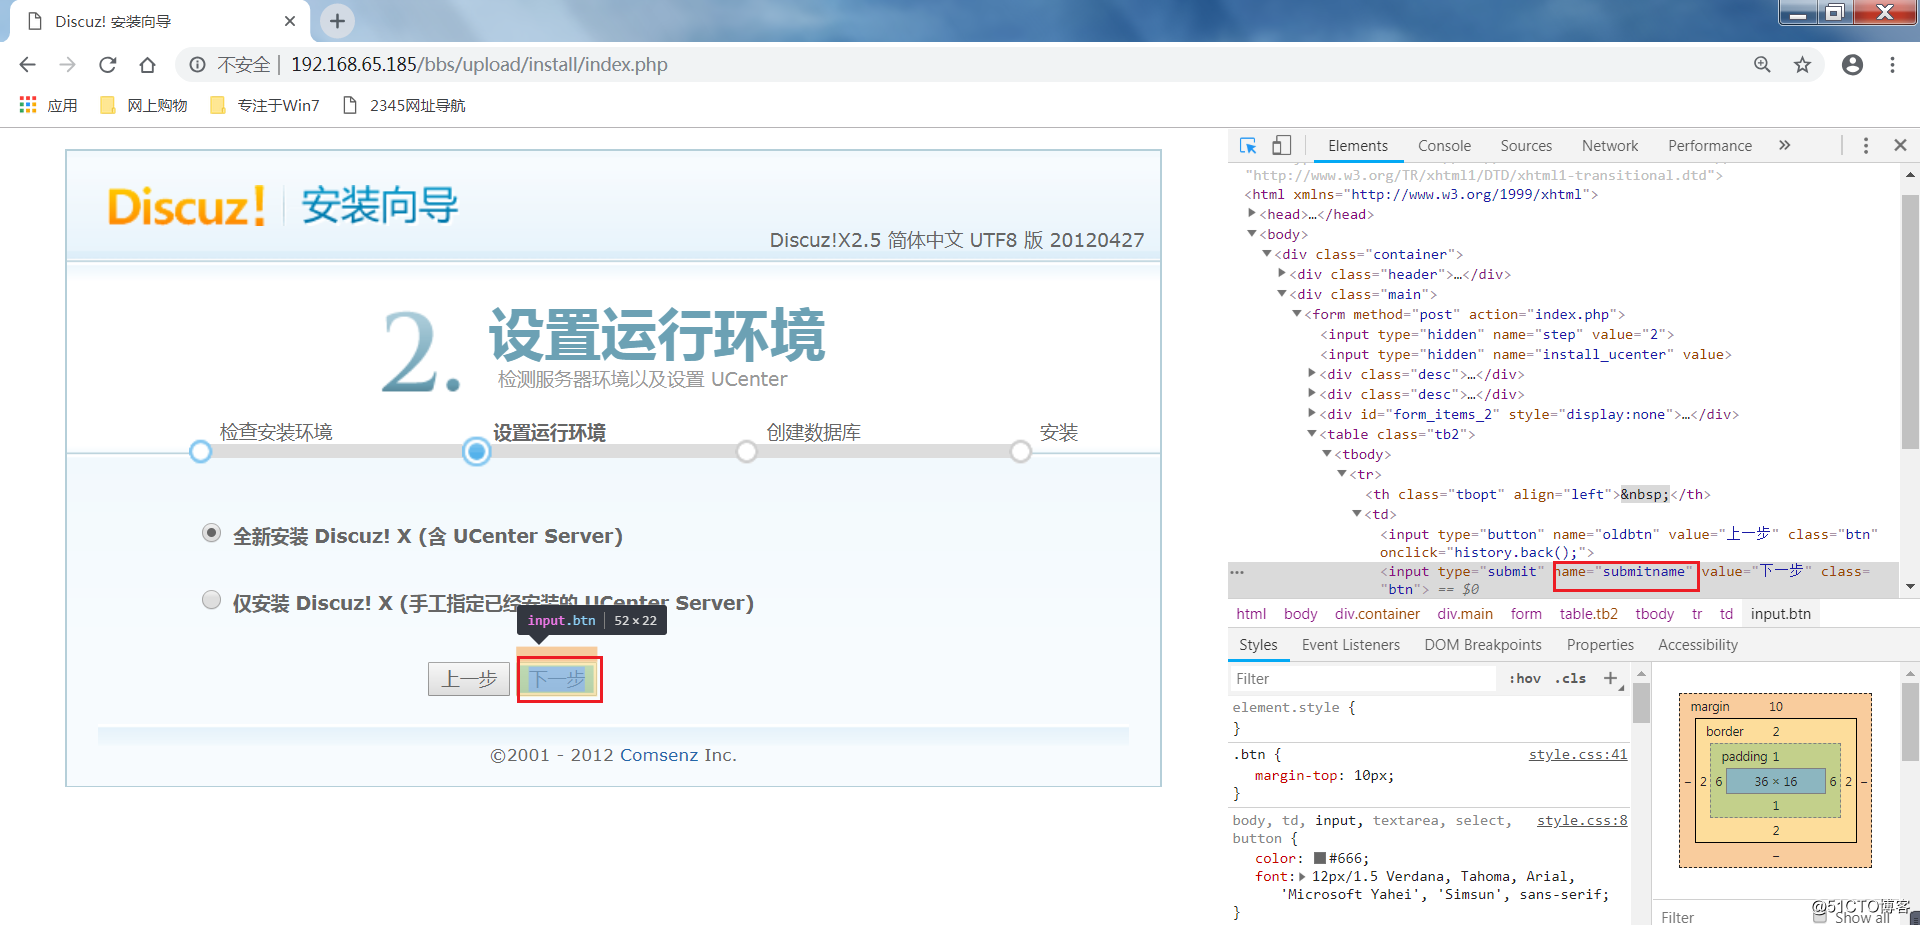
Task: Open the 网上购物 bookmark folder
Action: pyautogui.click(x=144, y=105)
